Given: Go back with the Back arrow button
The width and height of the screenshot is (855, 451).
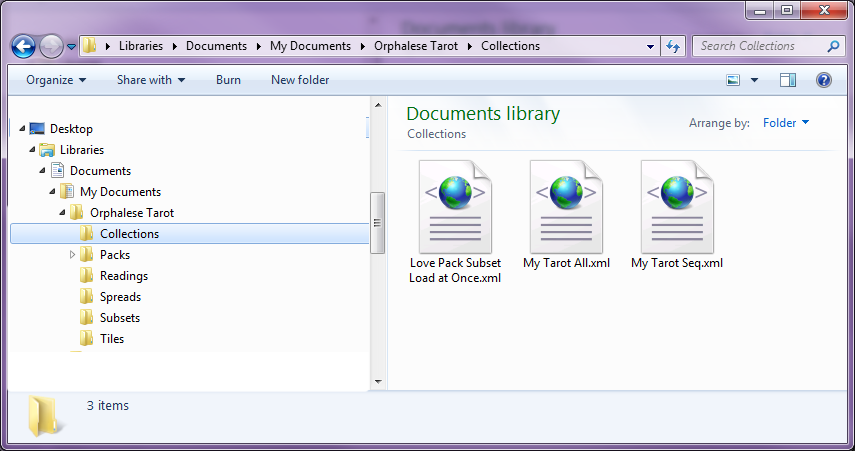Looking at the screenshot, I should click(23, 46).
